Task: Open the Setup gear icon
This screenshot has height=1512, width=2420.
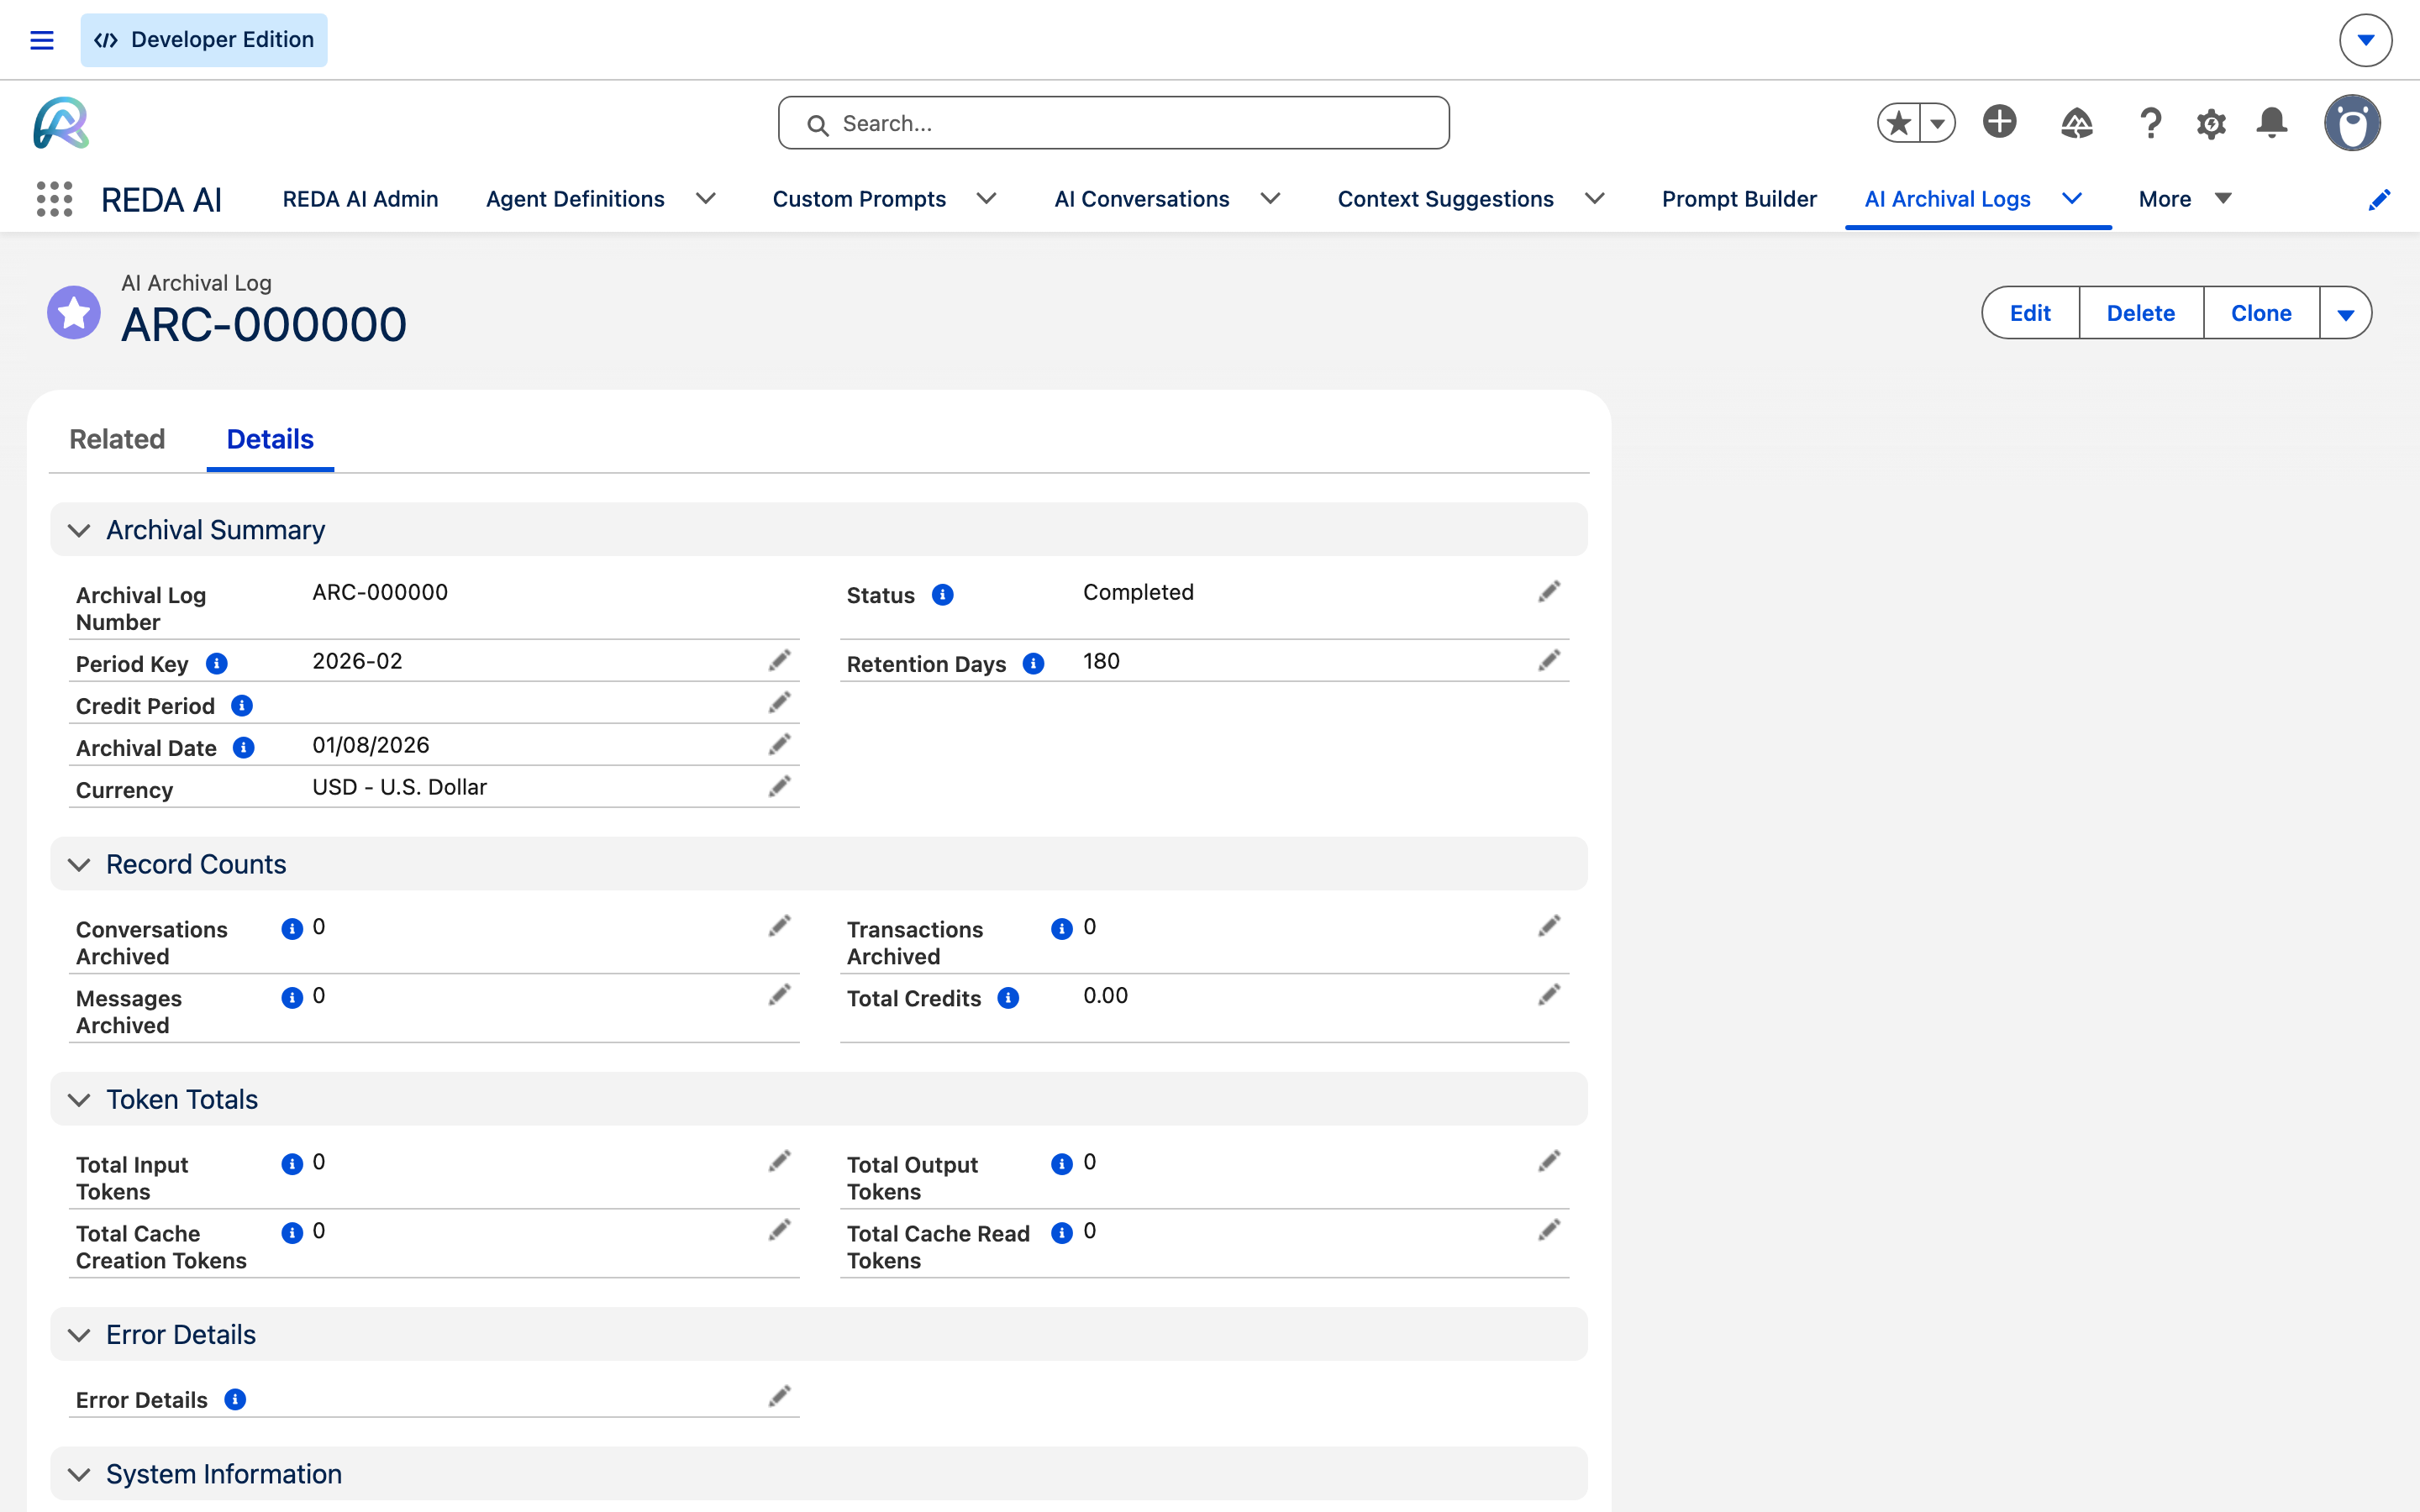Action: pos(2211,124)
